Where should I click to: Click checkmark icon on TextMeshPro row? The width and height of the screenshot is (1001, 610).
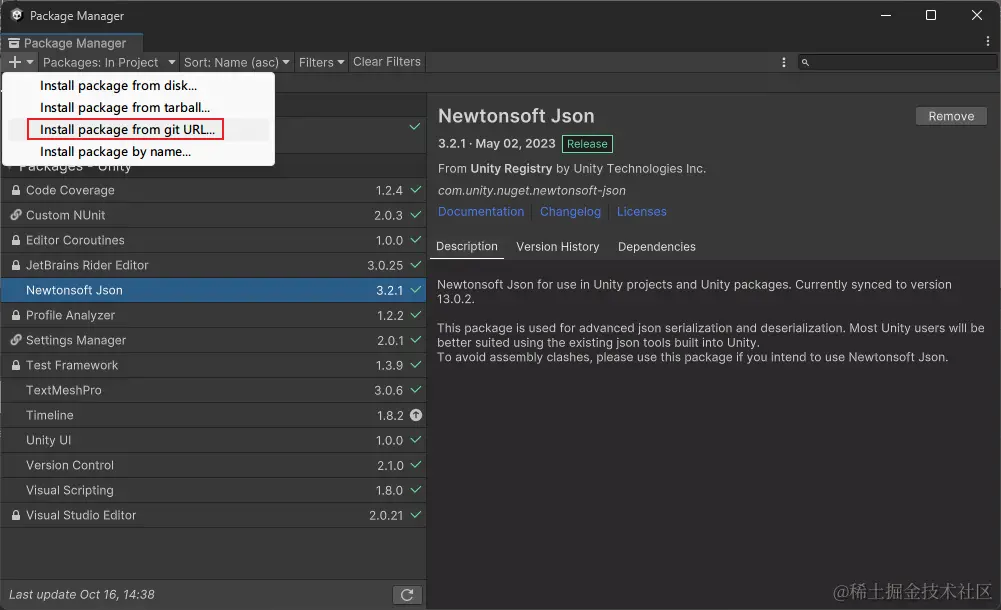[x=416, y=389]
